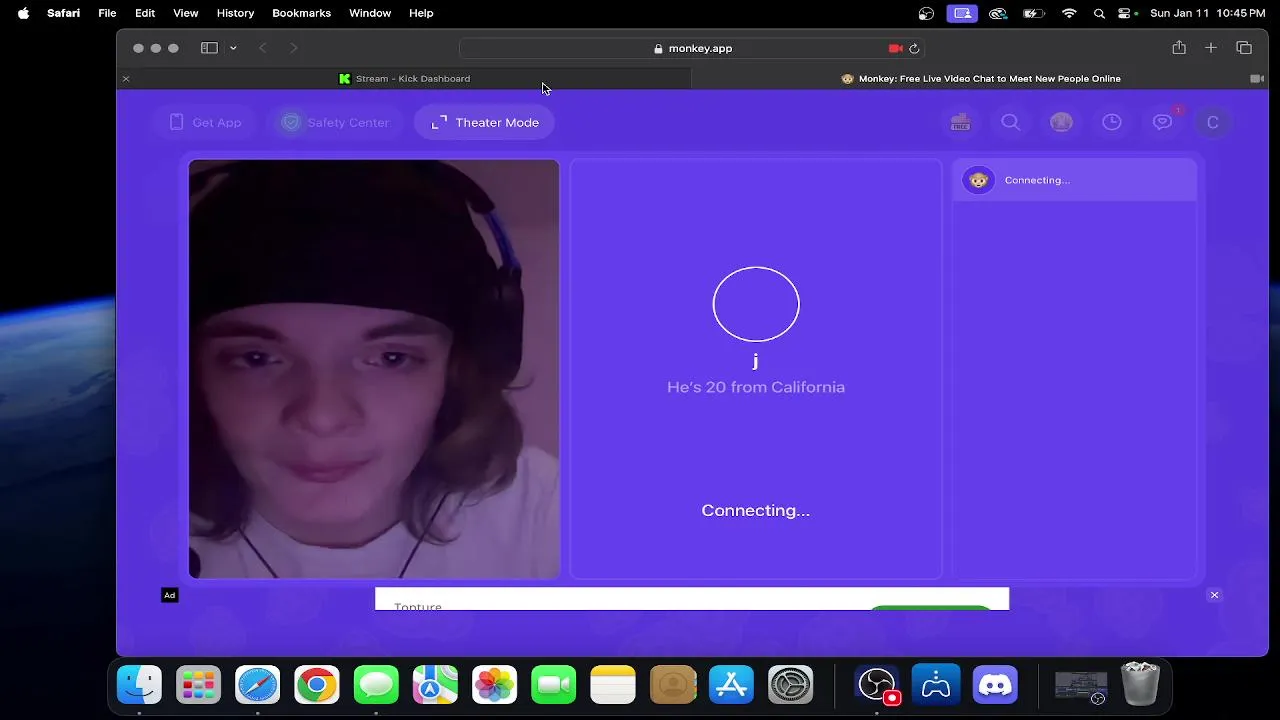Open the Edit menu
The width and height of the screenshot is (1280, 720).
[145, 13]
